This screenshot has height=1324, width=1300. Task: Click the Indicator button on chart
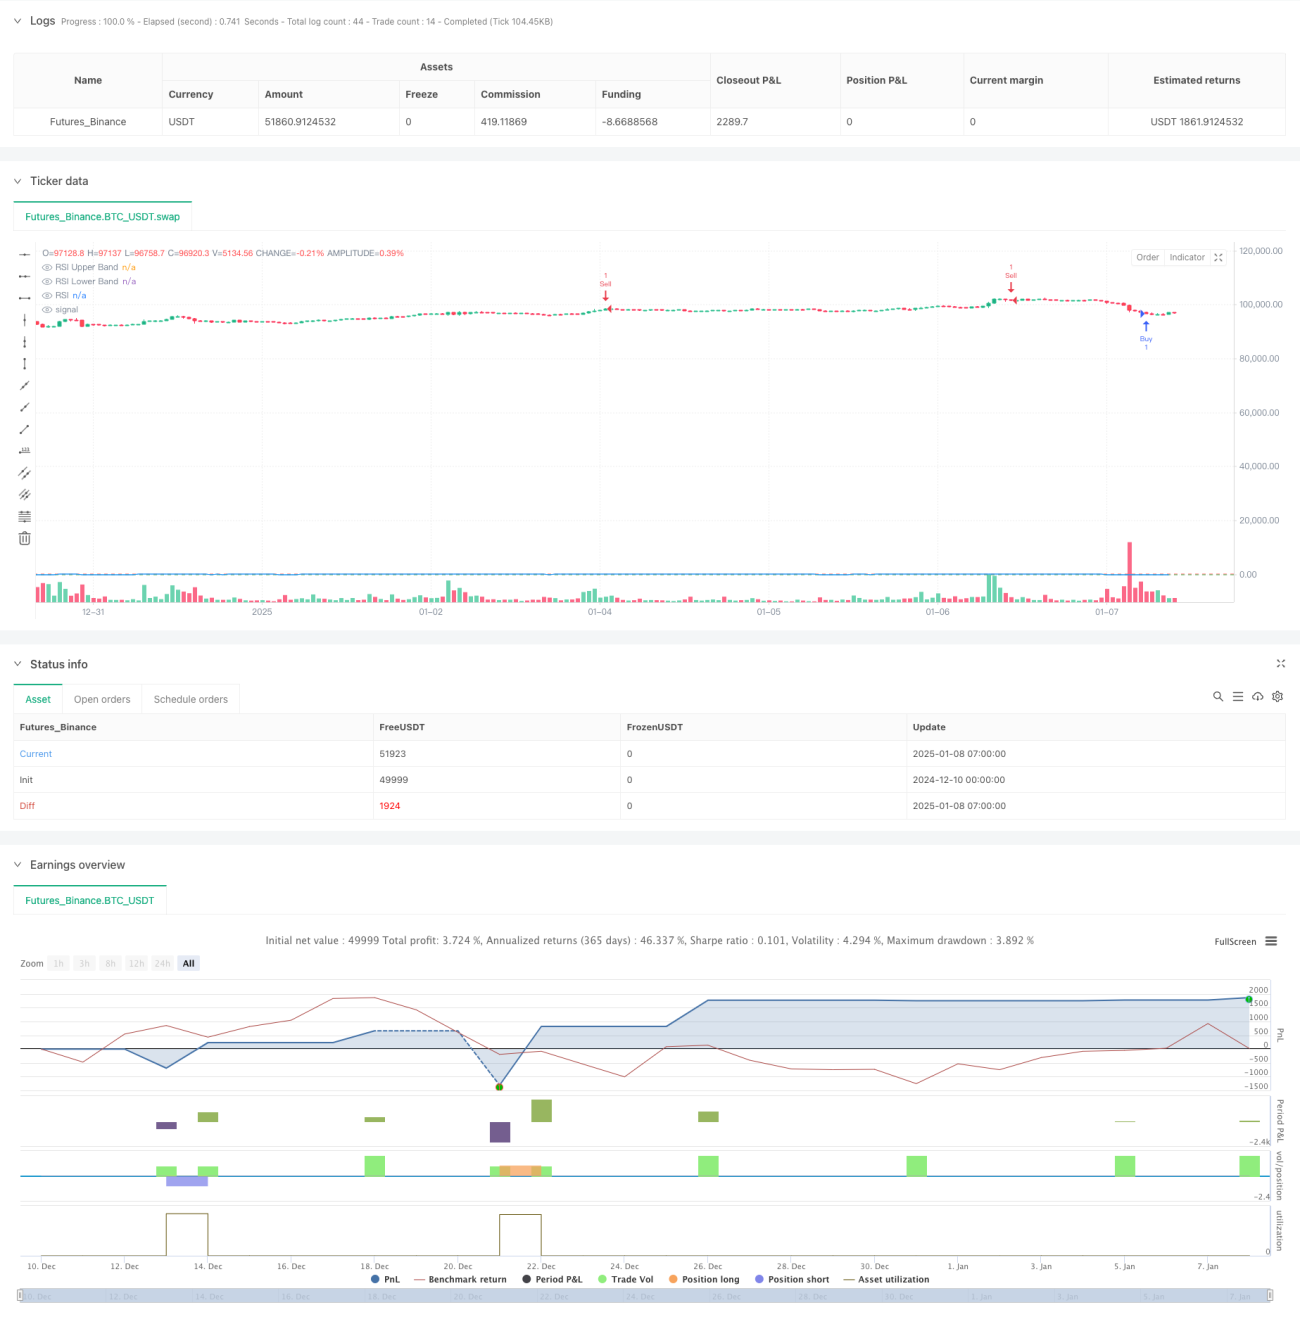point(1187,258)
